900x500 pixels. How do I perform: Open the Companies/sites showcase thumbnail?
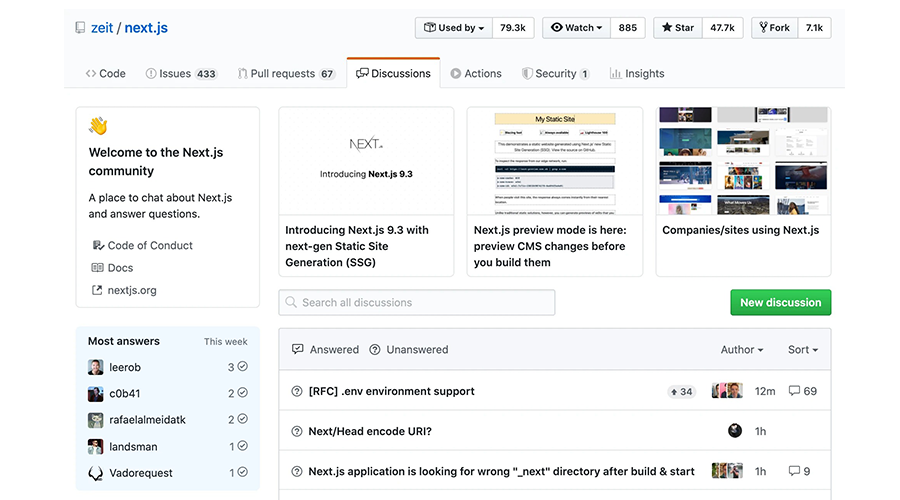tap(743, 161)
